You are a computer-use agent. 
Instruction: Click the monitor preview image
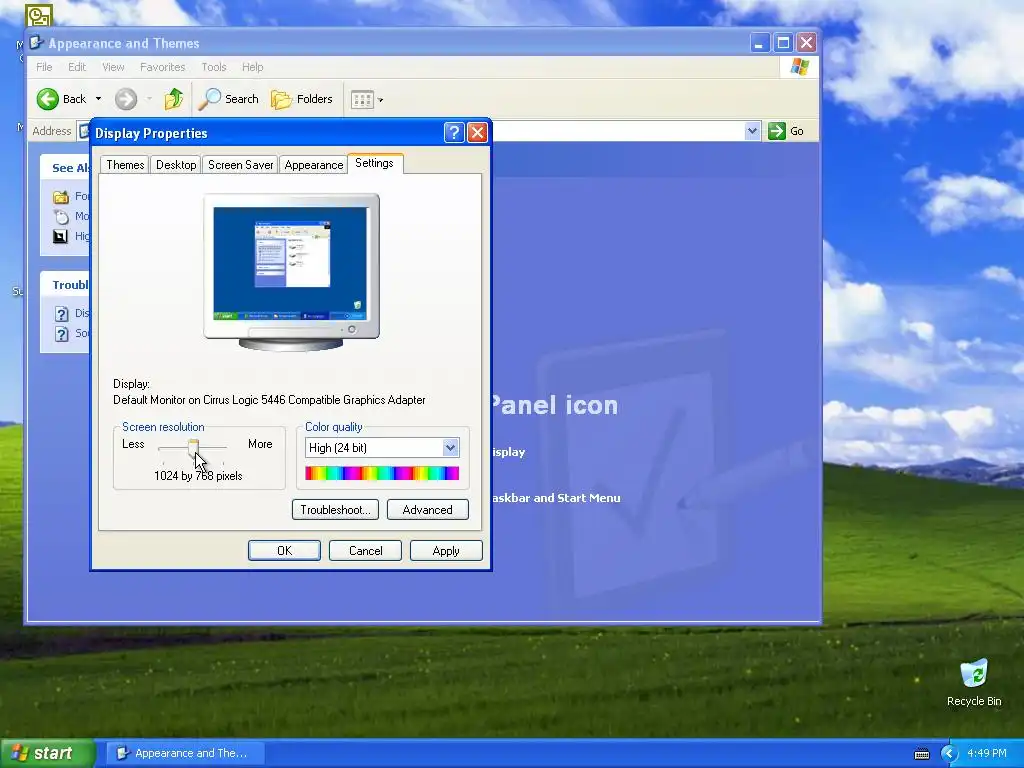click(291, 272)
